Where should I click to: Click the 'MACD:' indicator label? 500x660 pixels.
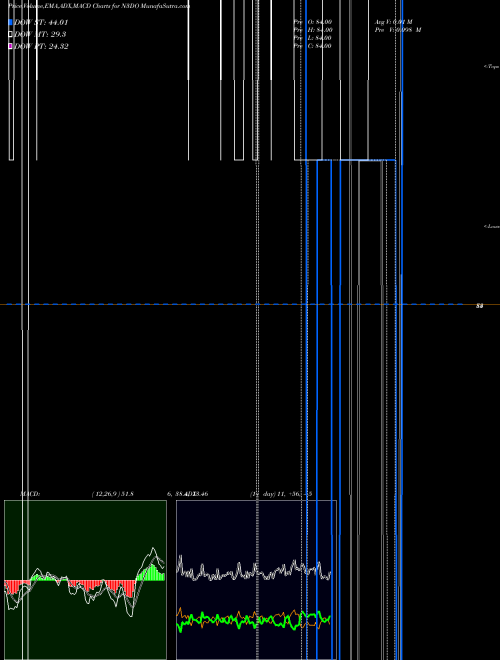coord(30,494)
